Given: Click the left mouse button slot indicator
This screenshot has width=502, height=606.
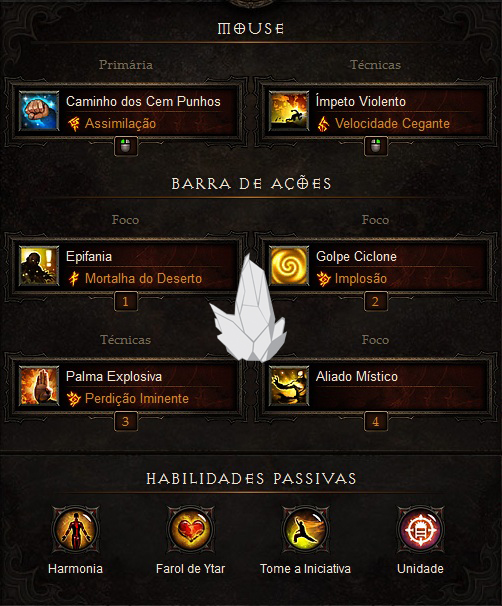Looking at the screenshot, I should click(x=126, y=146).
